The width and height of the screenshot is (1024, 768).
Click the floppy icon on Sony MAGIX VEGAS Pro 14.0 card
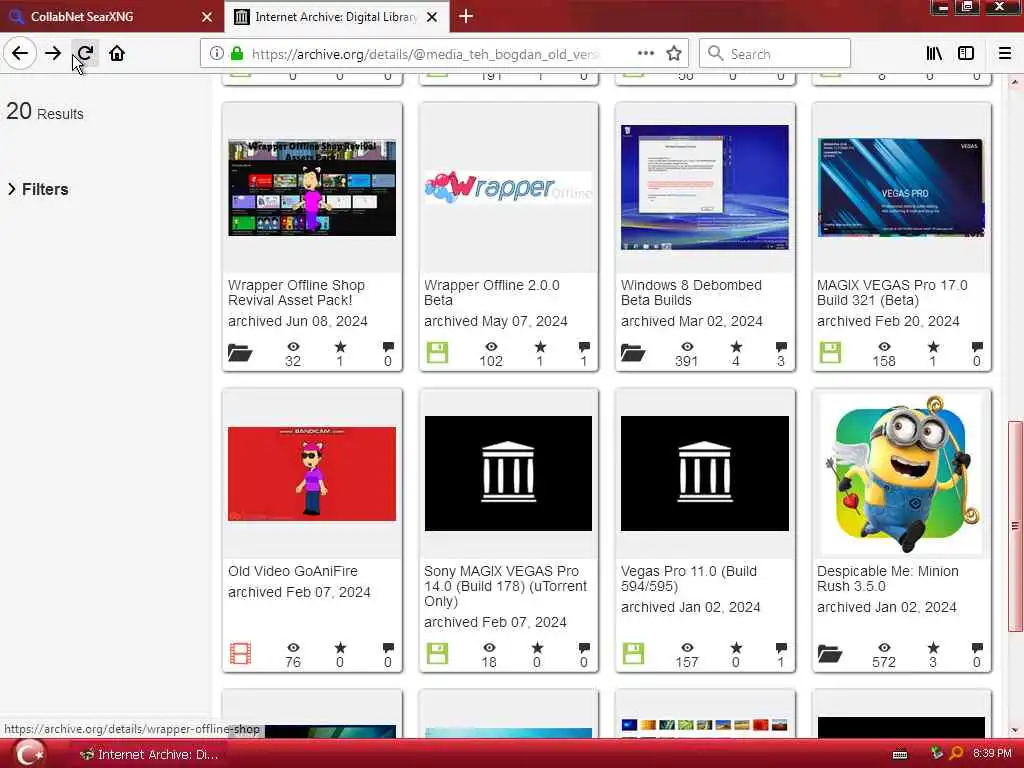437,653
